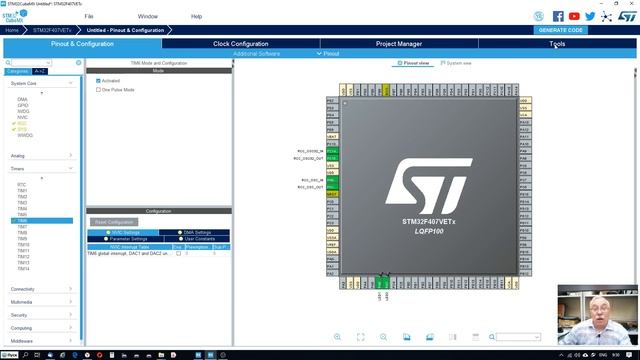
Task: Open the Window menu
Action: coord(147,16)
